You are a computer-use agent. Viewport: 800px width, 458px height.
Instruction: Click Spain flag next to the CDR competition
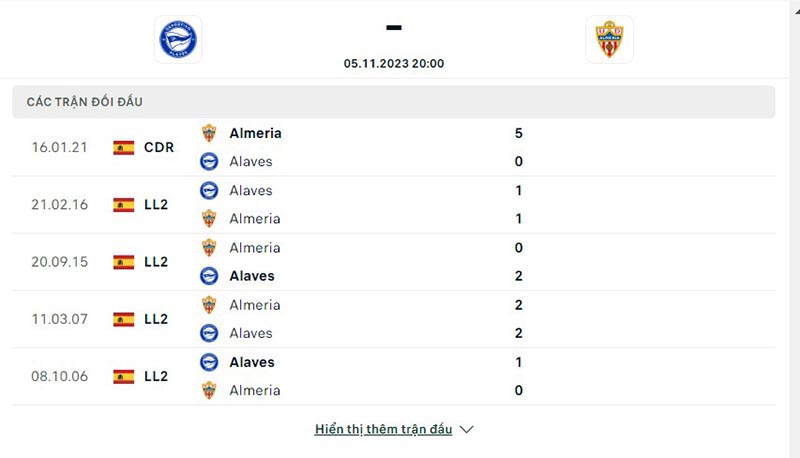point(124,147)
